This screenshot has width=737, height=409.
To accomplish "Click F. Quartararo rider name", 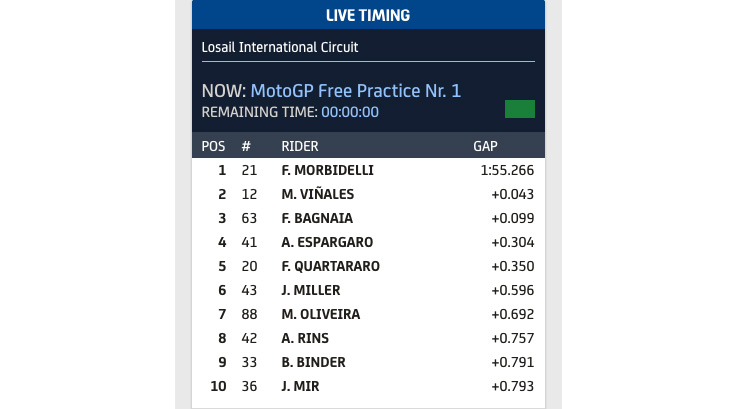I will pyautogui.click(x=330, y=266).
